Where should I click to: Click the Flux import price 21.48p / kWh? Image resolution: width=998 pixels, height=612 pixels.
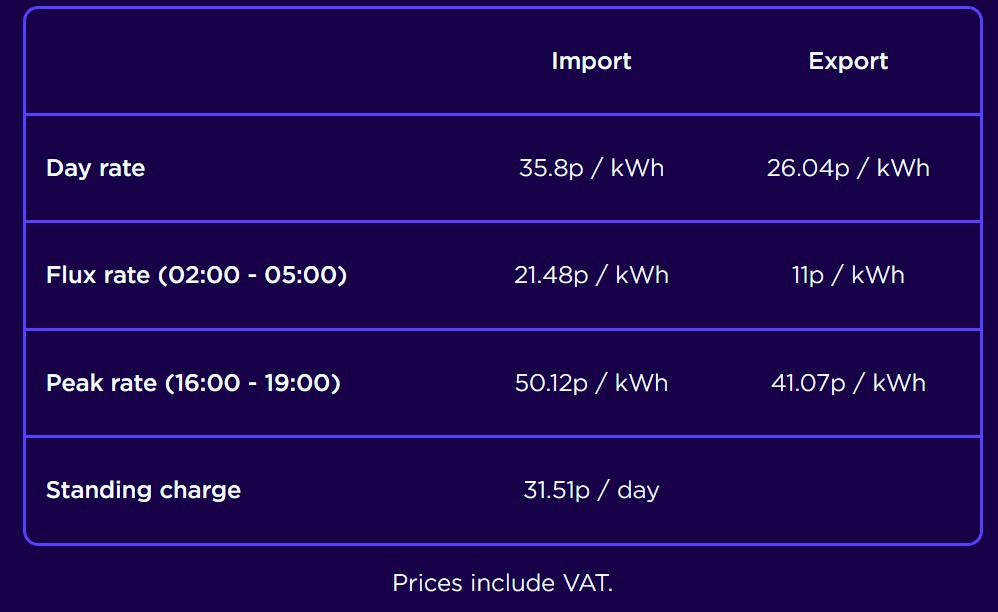coord(591,275)
